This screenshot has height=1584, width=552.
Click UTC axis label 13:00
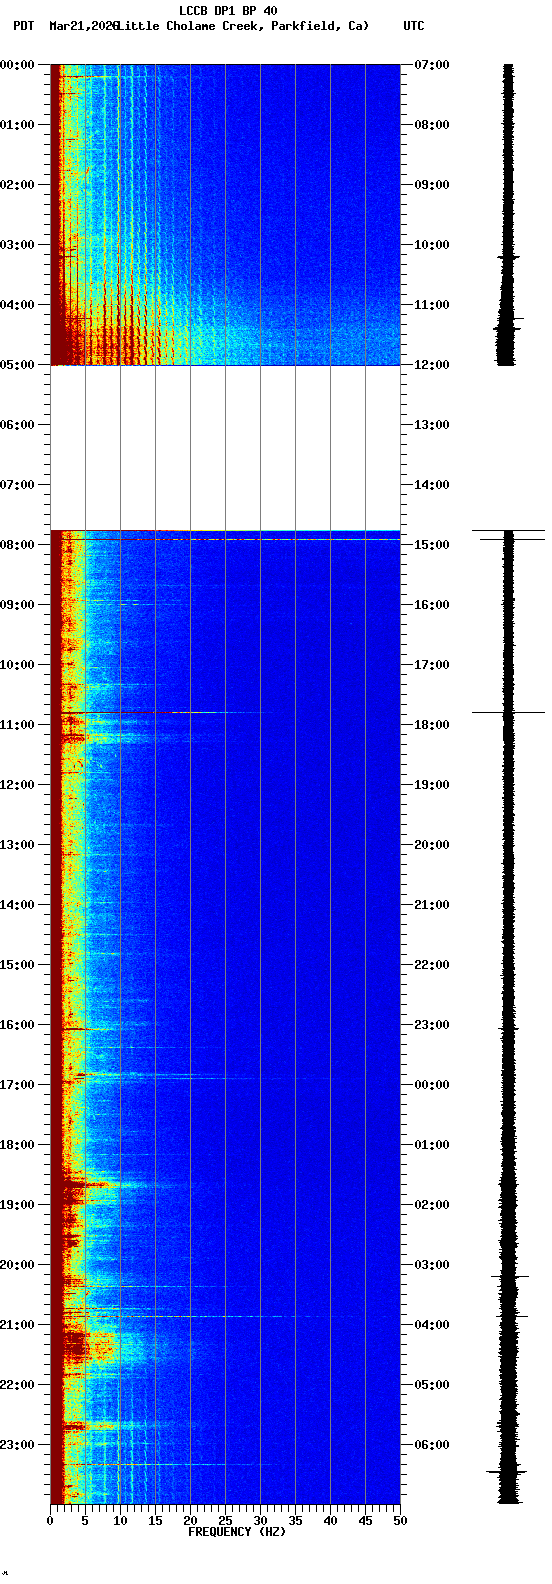tap(432, 425)
